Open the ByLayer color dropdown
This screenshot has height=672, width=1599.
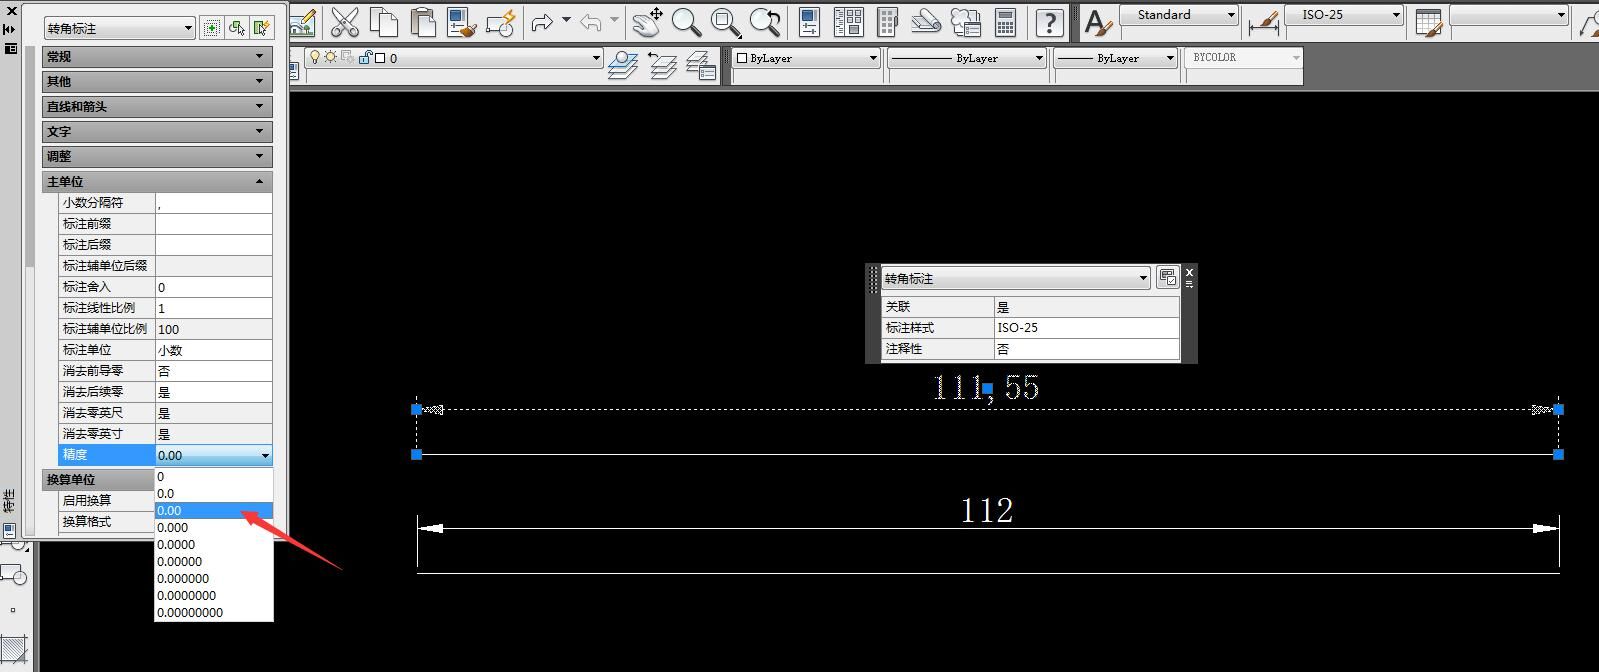pos(806,58)
